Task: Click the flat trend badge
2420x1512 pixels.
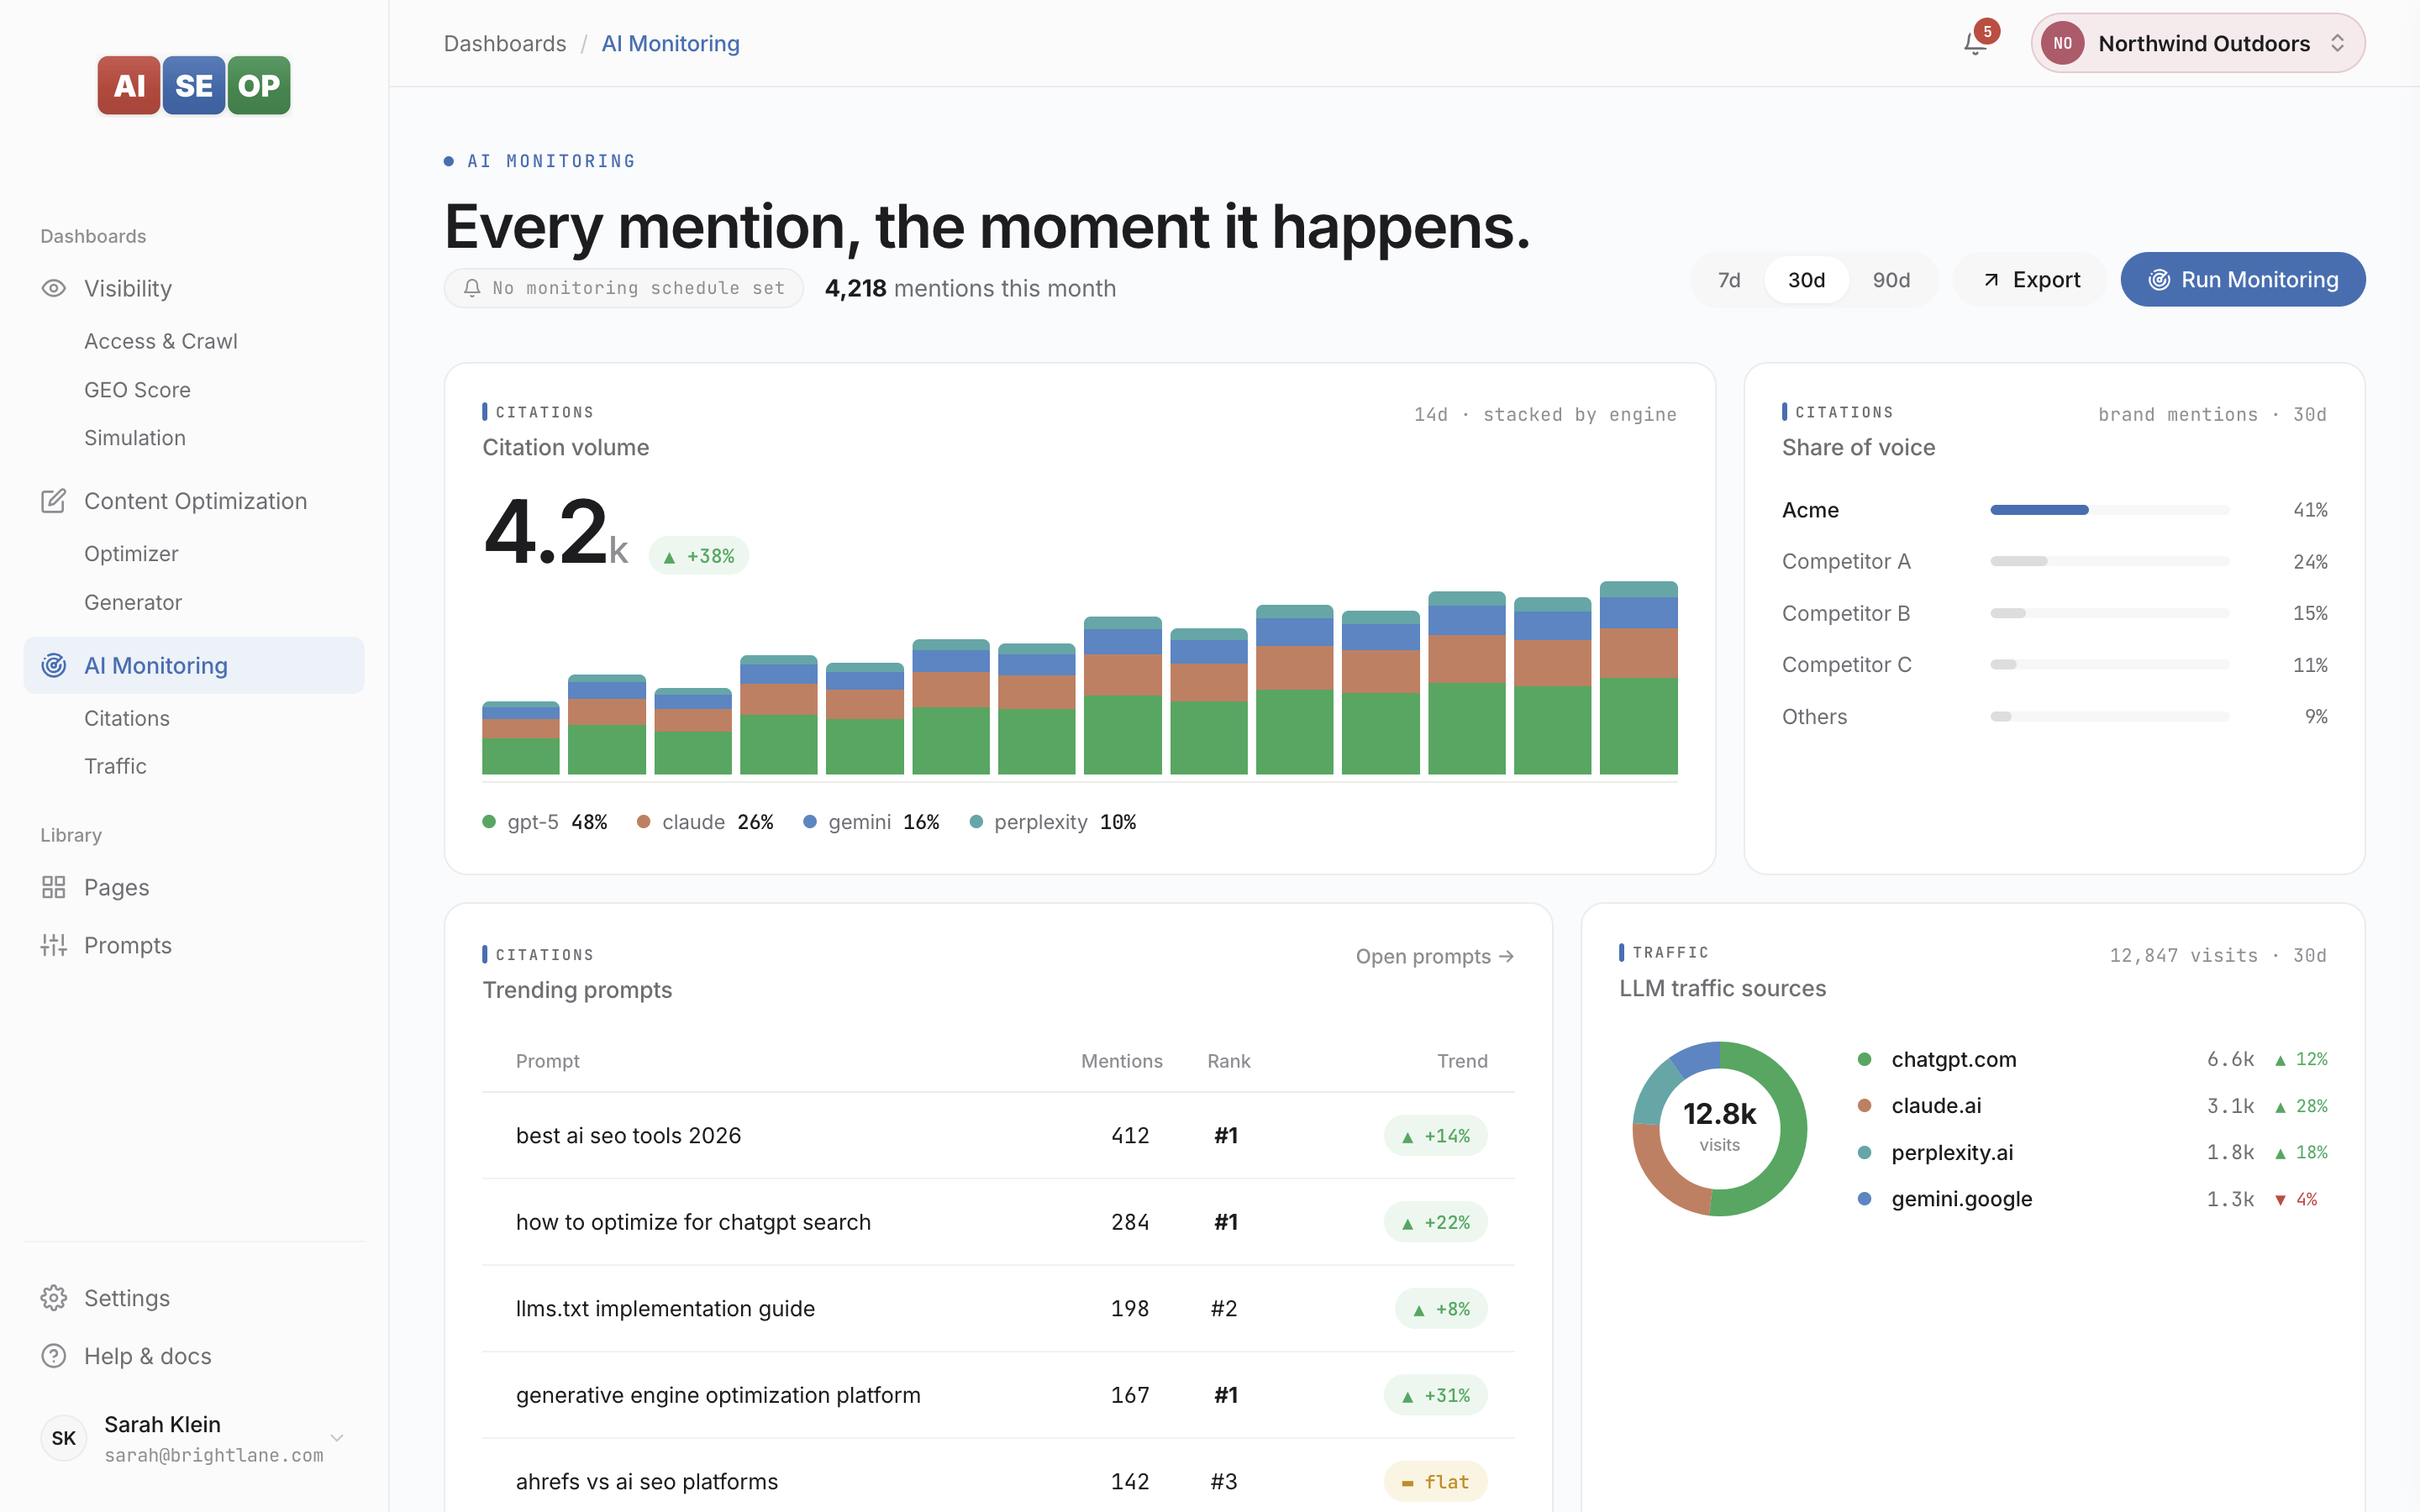Action: (1435, 1482)
